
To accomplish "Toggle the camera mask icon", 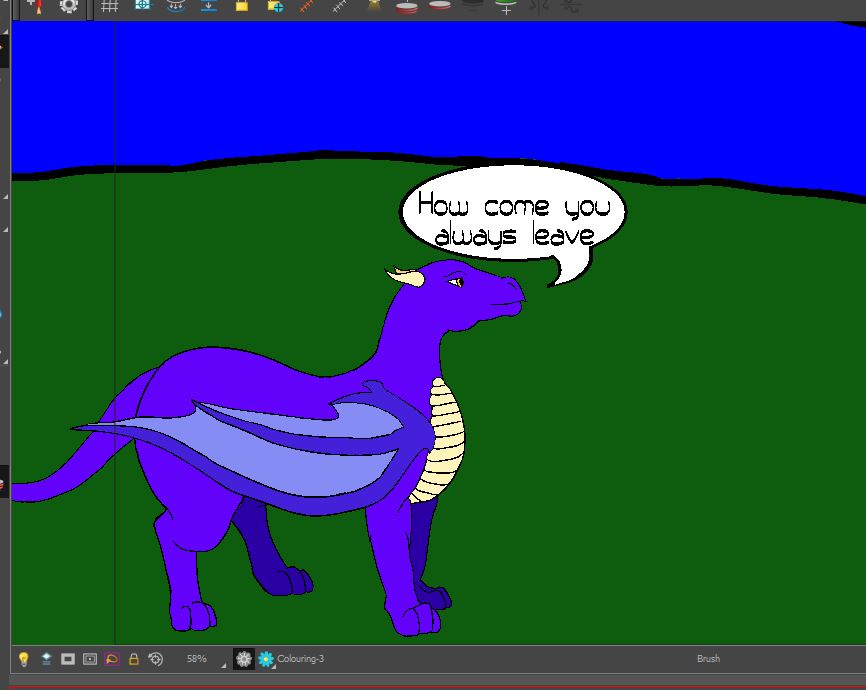I will click(89, 659).
